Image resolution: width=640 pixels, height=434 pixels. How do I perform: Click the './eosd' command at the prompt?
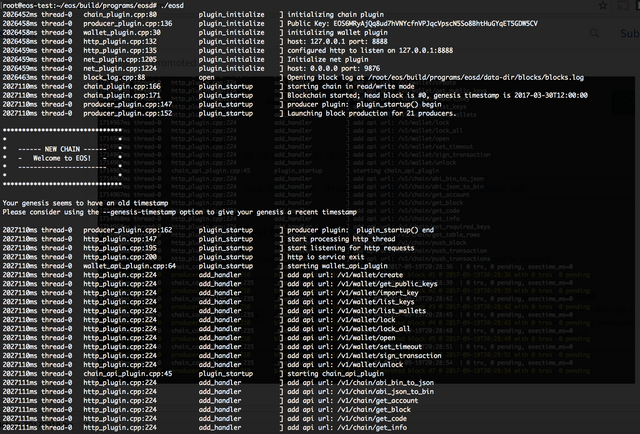tap(171, 5)
